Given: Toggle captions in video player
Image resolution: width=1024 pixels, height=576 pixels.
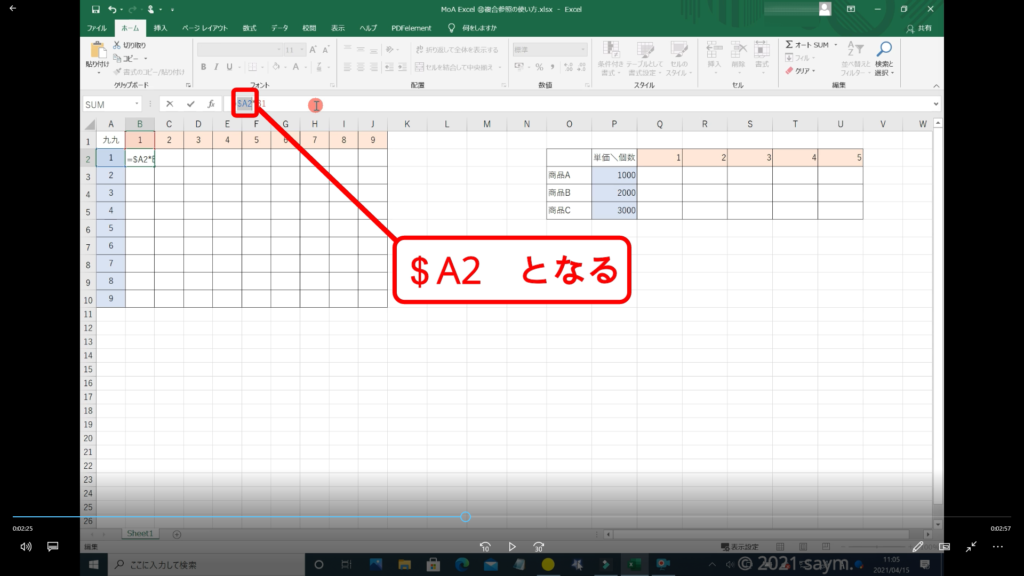Looking at the screenshot, I should [53, 547].
